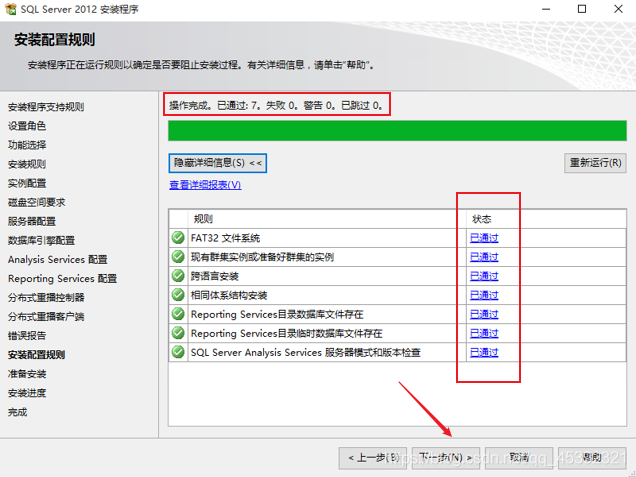636x477 pixels.
Task: Click check icon for Analysis Services 服务器模式 rule
Action: [178, 352]
